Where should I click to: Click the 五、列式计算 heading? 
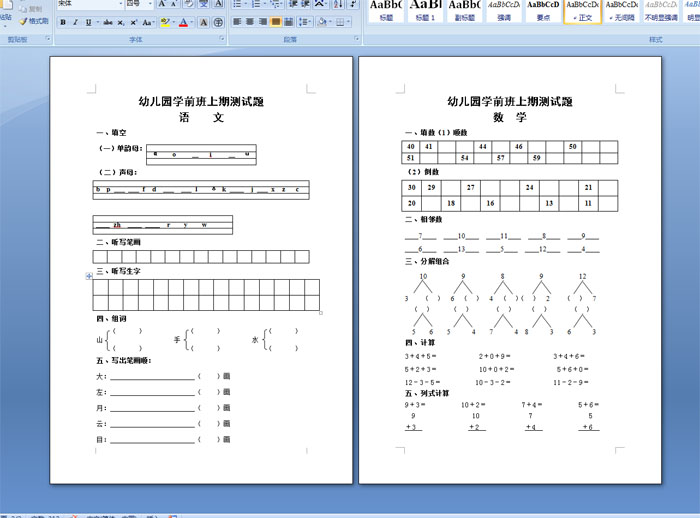tap(427, 393)
